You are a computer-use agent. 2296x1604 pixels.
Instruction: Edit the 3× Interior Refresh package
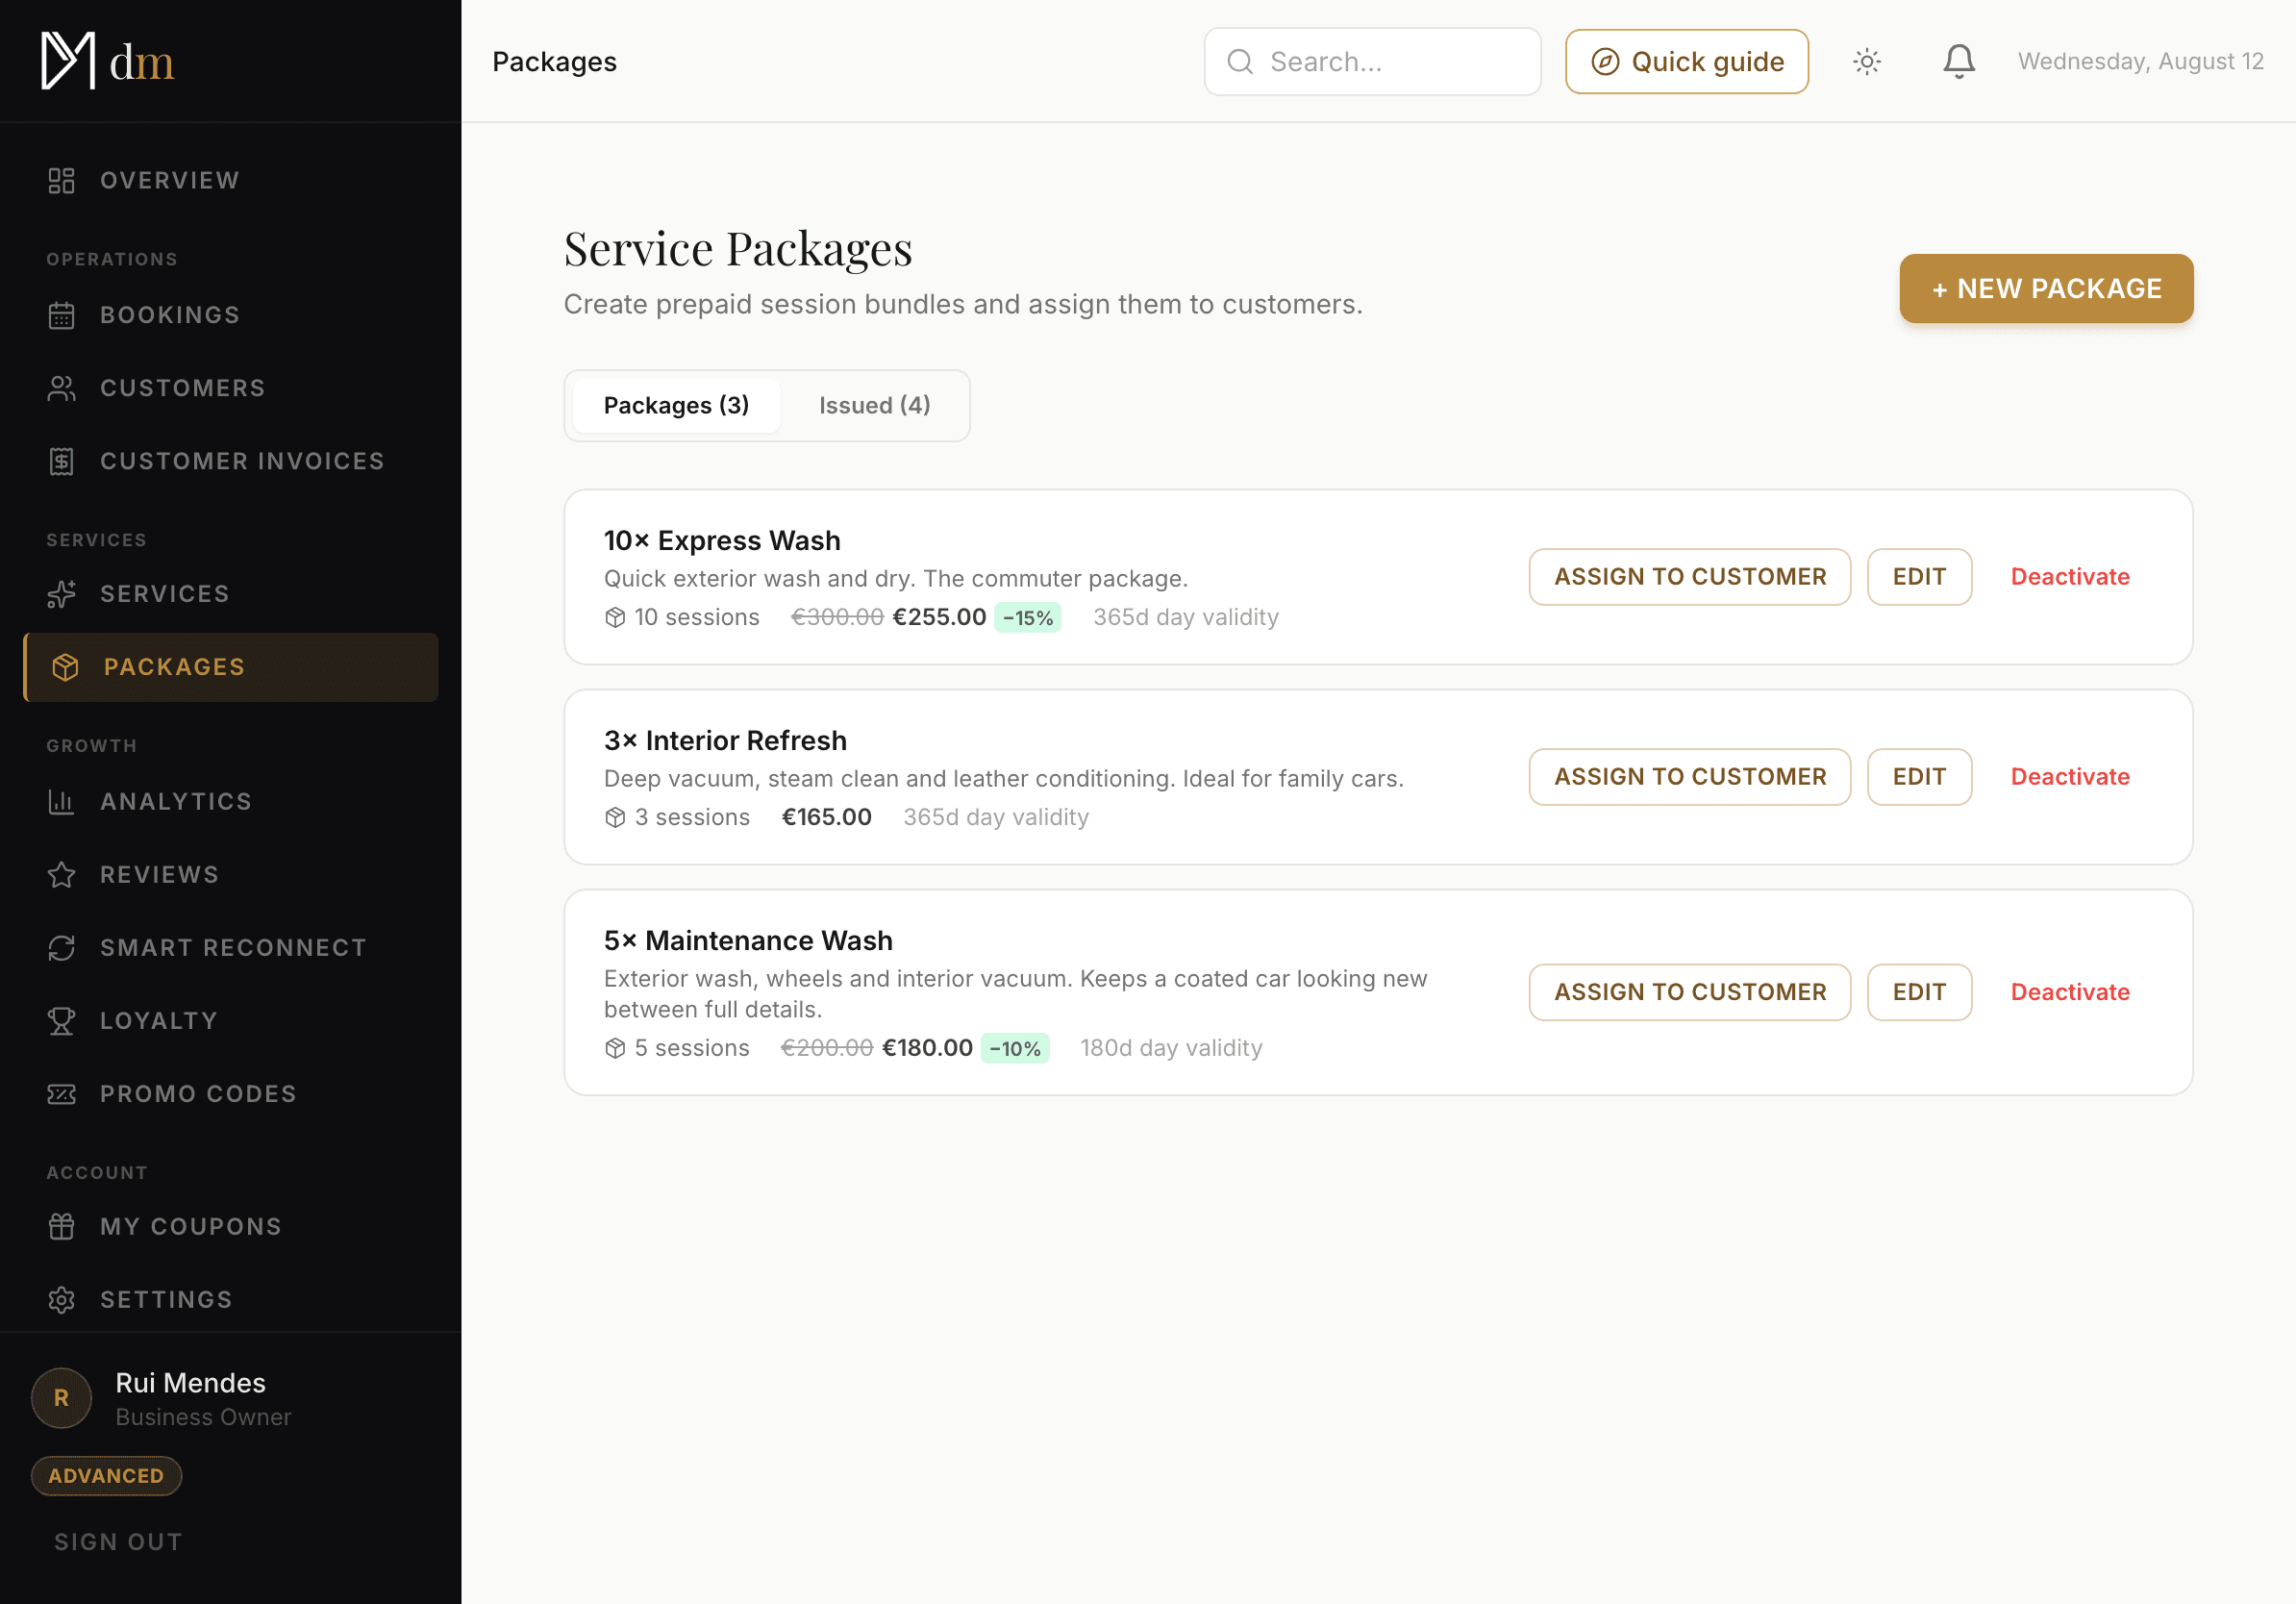(x=1918, y=777)
